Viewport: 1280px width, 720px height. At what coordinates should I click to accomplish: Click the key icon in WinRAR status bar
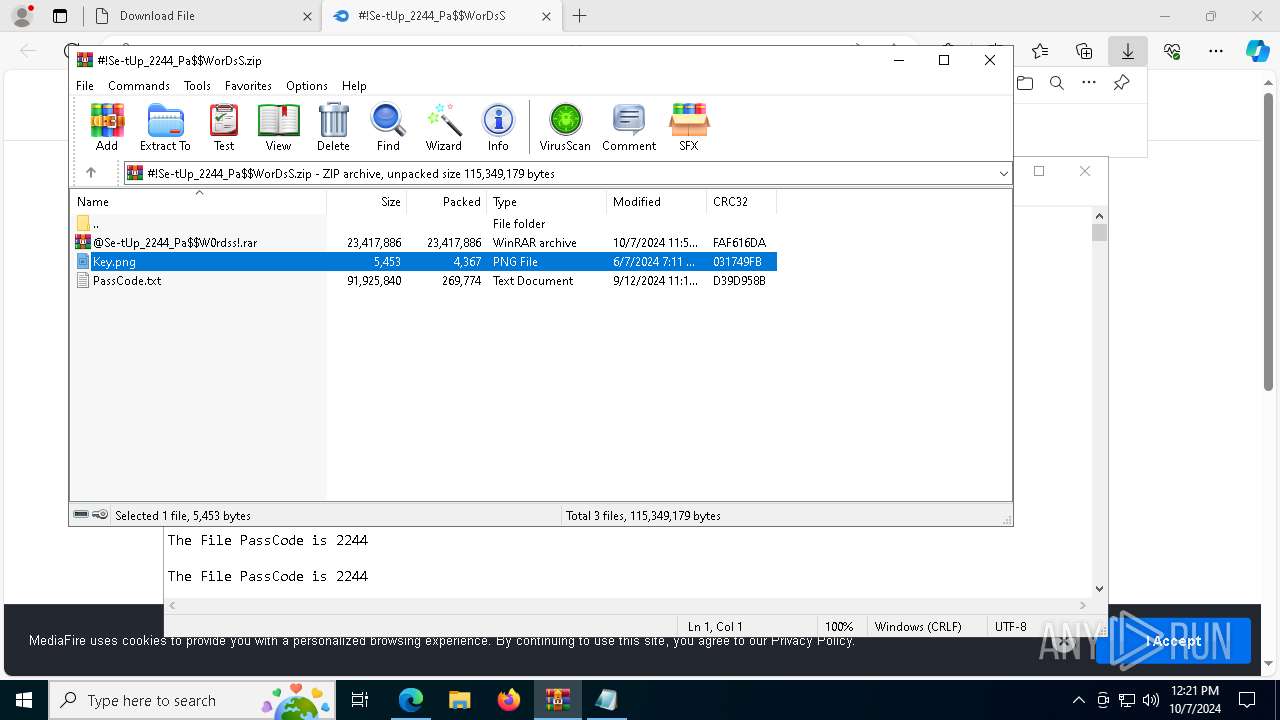click(x=100, y=515)
